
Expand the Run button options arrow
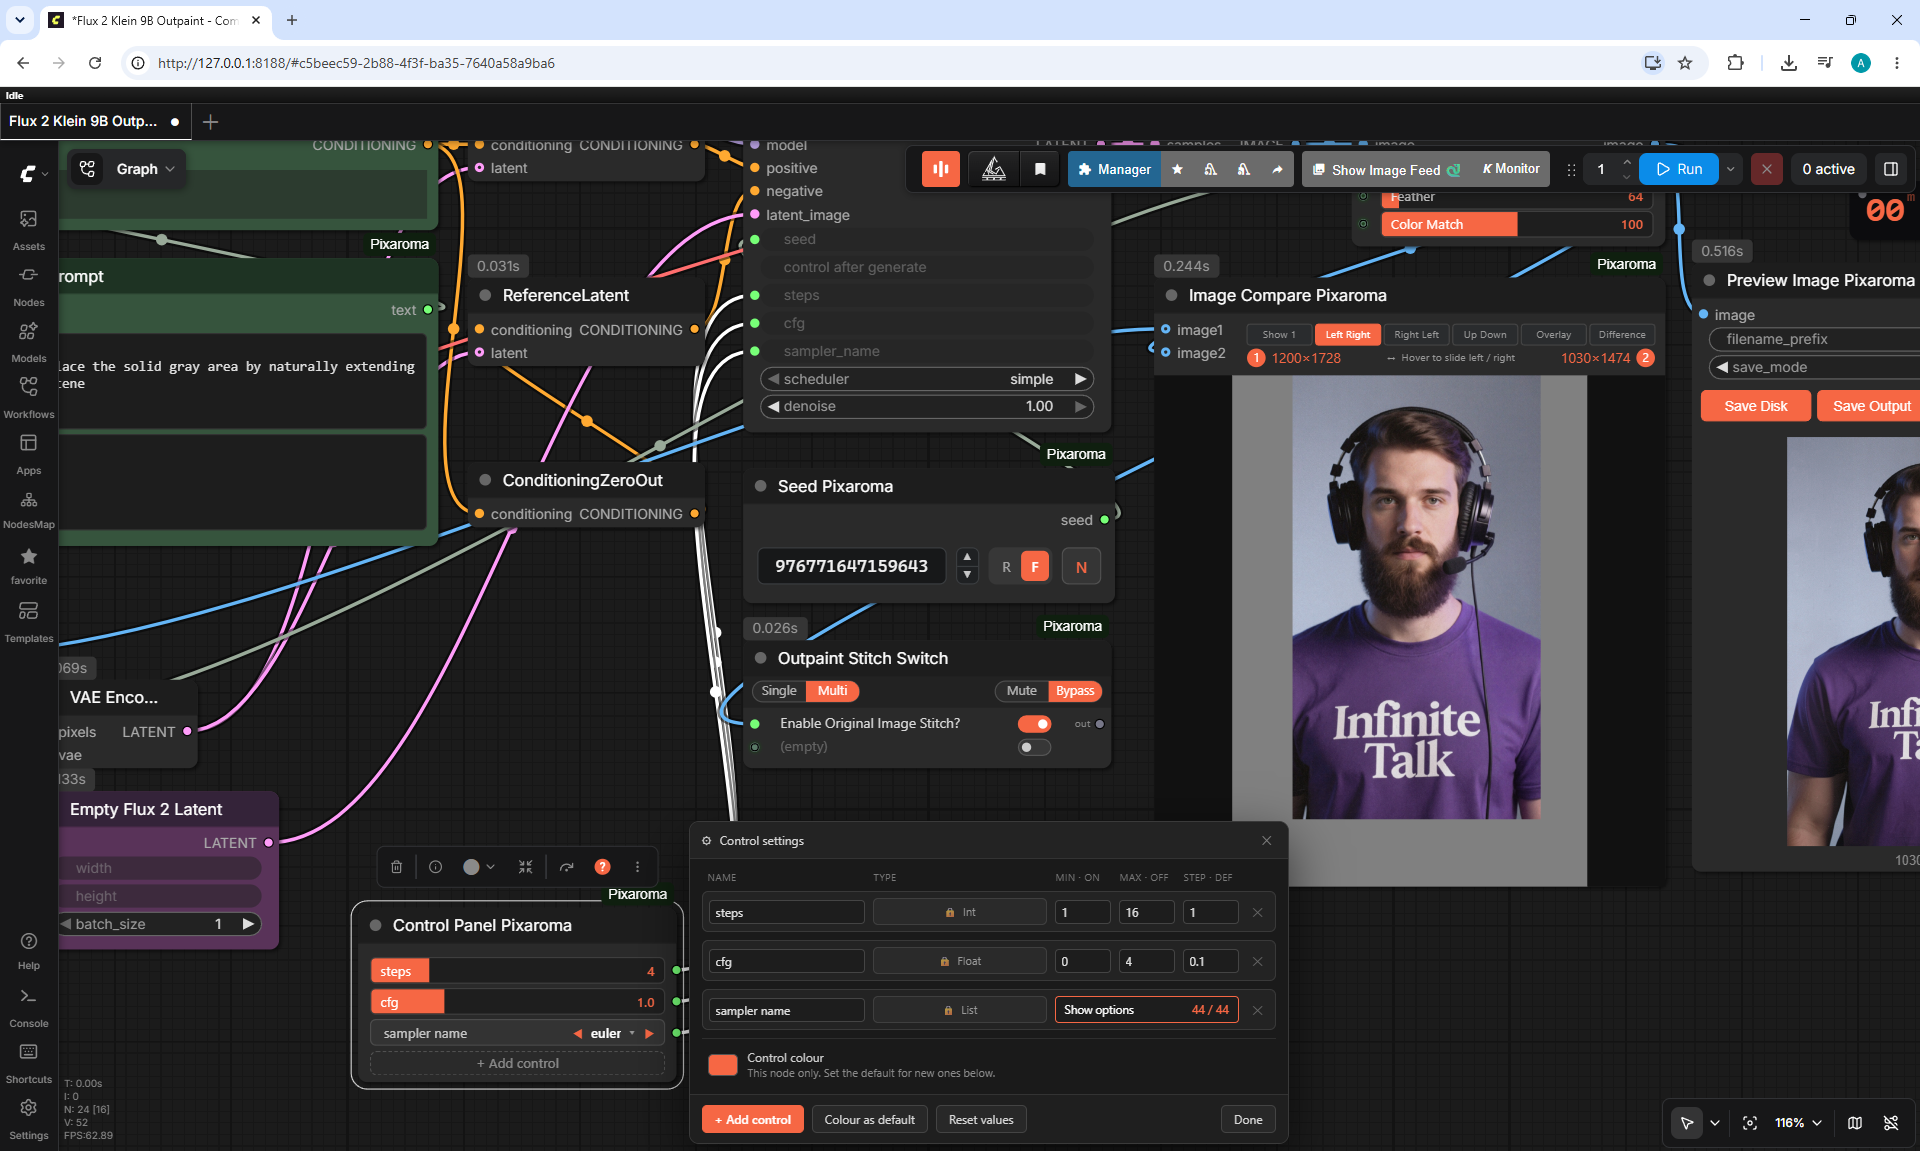[1731, 169]
